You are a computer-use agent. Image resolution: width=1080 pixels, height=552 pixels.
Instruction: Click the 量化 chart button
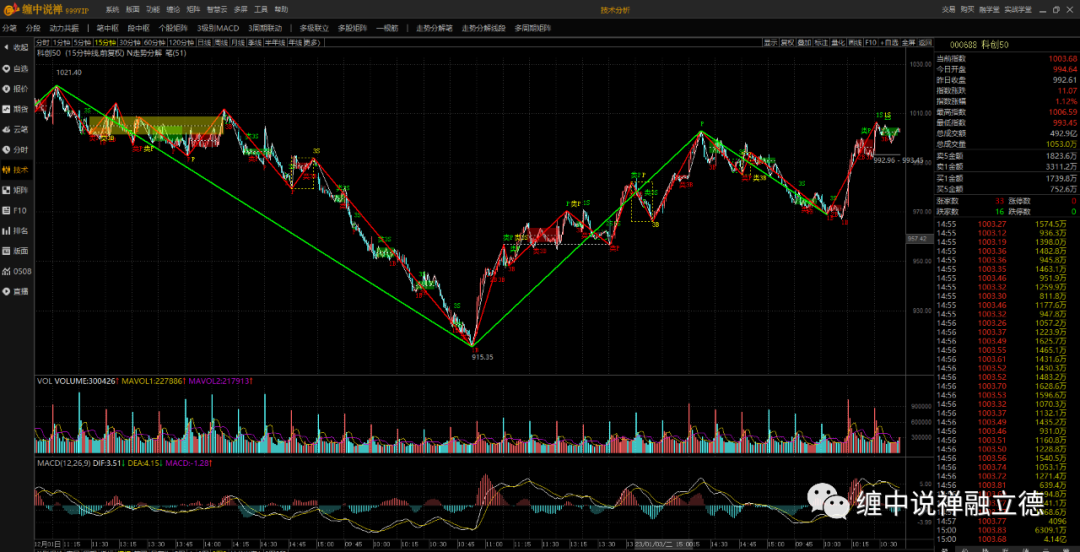(838, 42)
